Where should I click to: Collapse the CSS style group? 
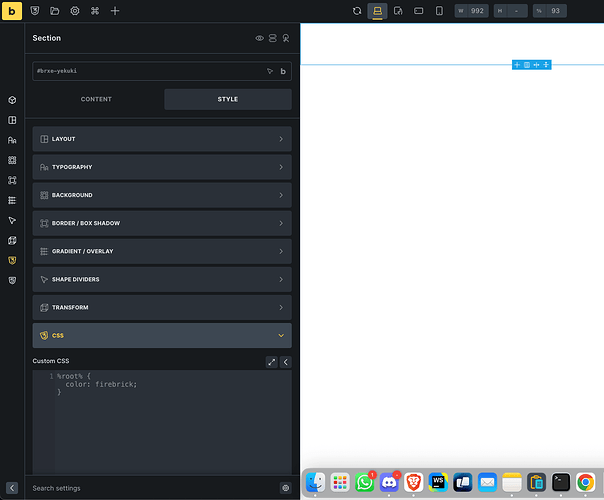coord(162,336)
